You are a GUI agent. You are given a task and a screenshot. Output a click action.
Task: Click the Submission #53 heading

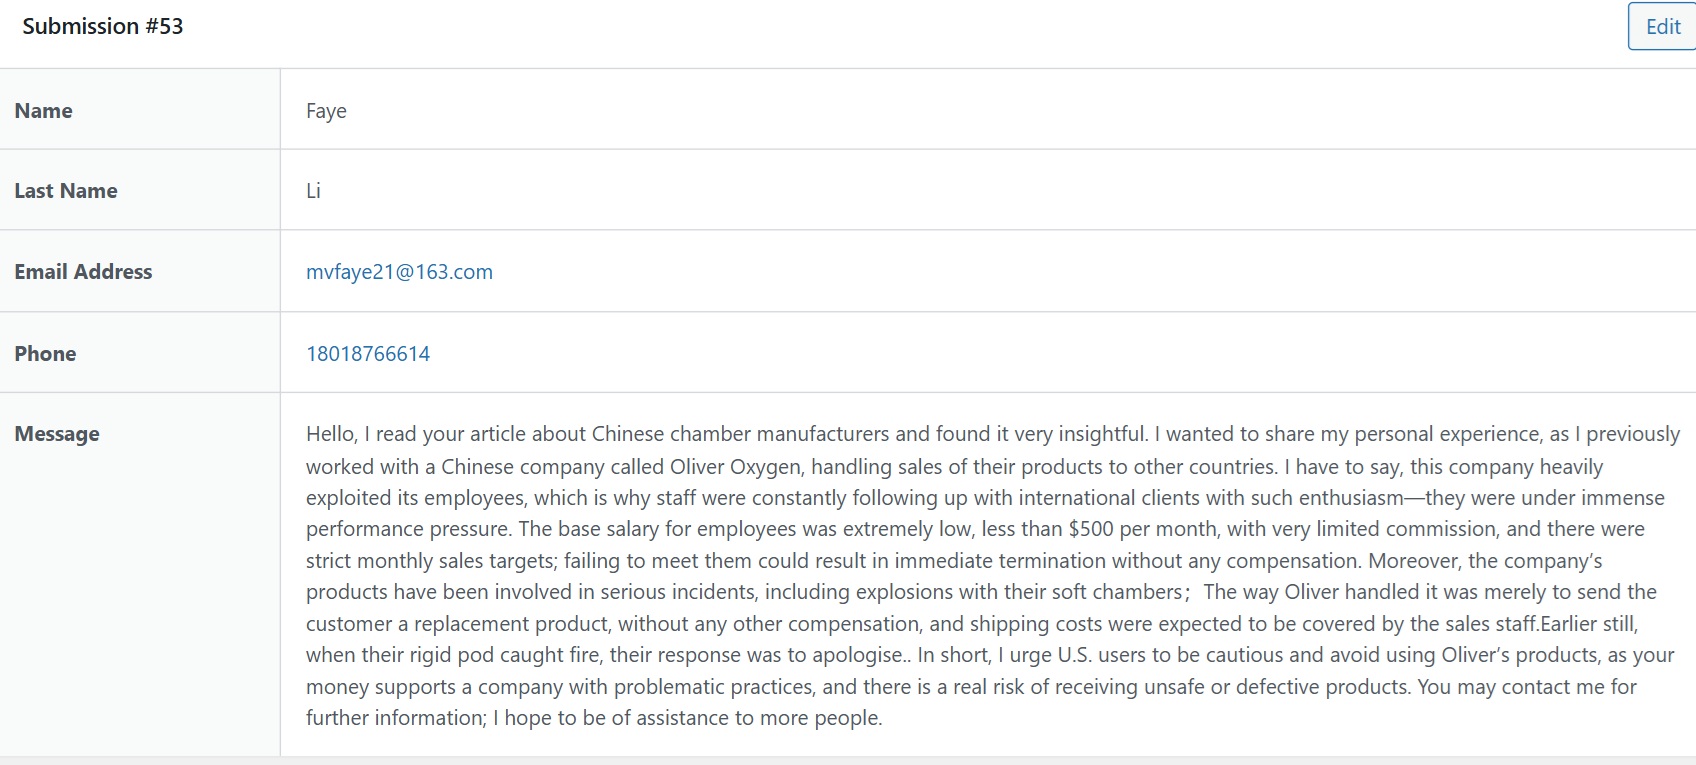103,27
